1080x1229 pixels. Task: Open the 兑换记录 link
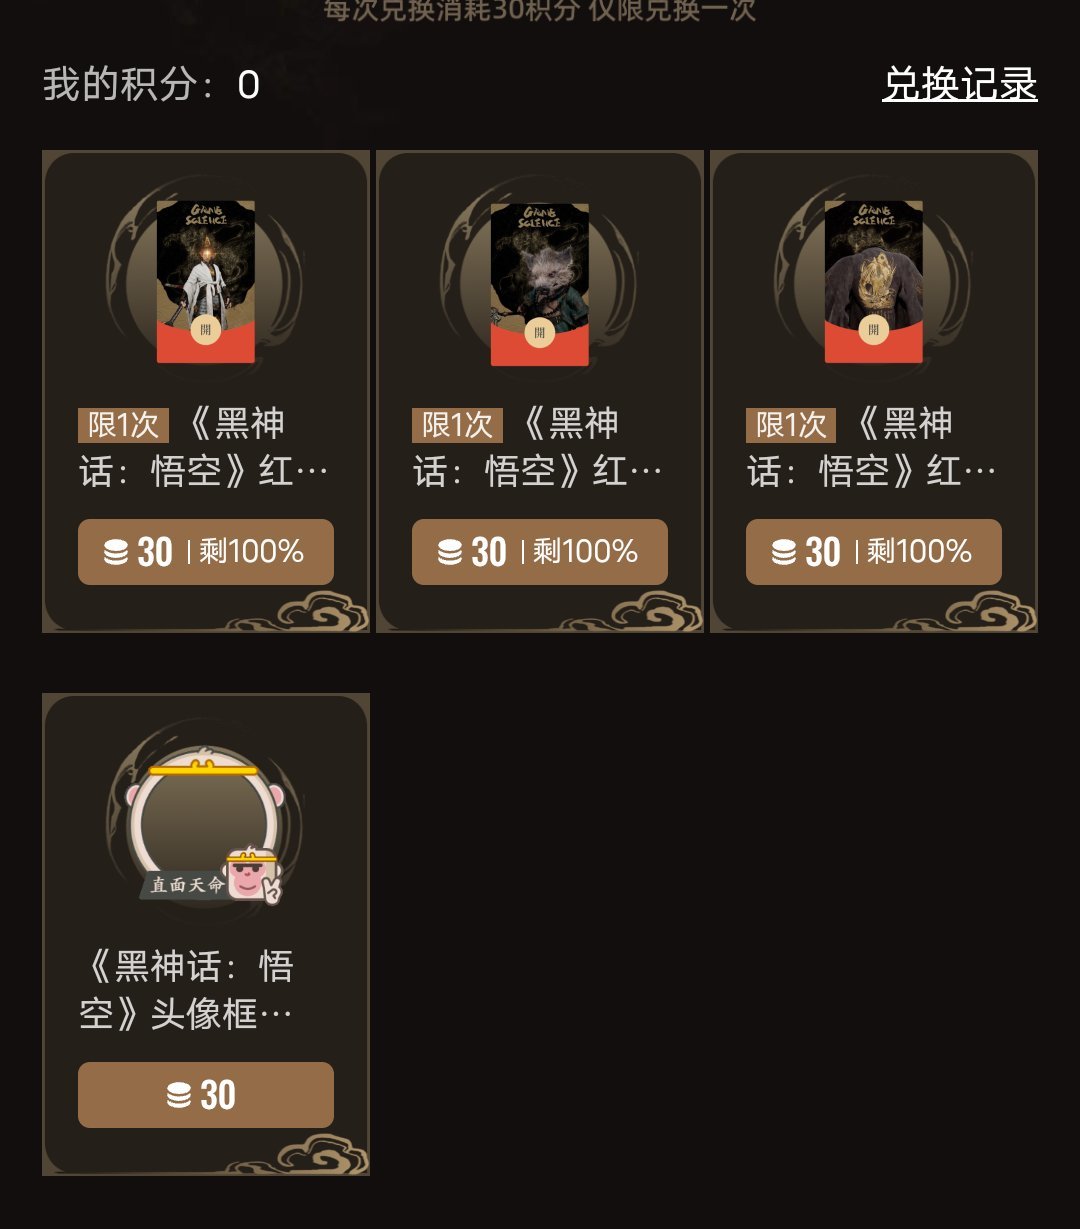click(960, 85)
